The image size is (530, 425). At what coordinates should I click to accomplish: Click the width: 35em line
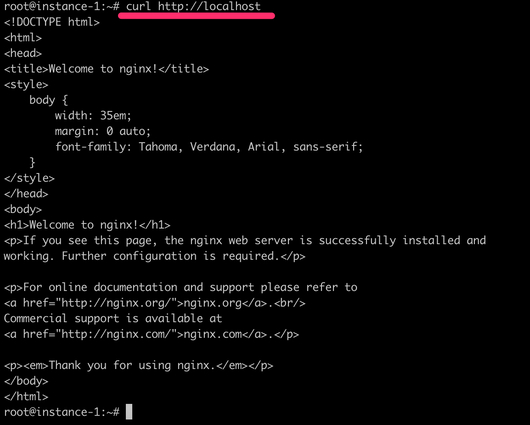pyautogui.click(x=93, y=116)
